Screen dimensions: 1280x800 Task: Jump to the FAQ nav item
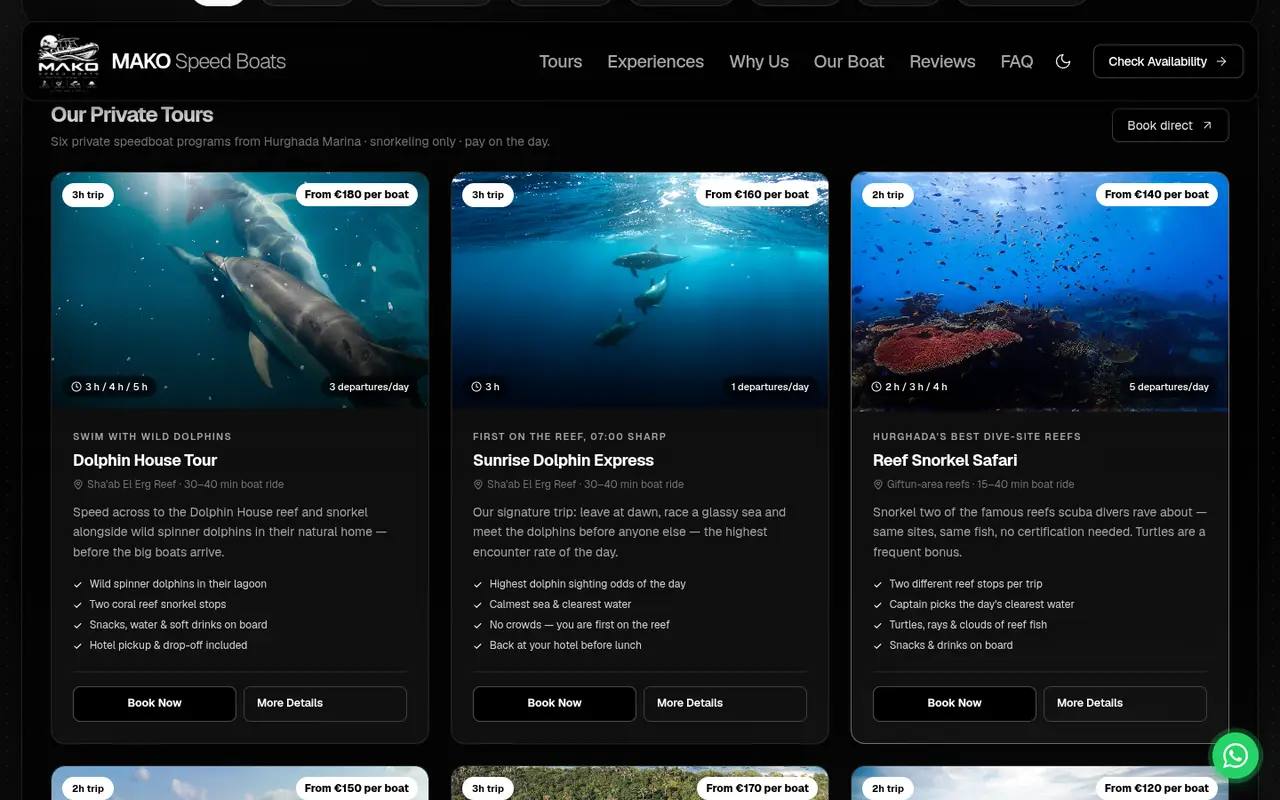coord(1017,61)
